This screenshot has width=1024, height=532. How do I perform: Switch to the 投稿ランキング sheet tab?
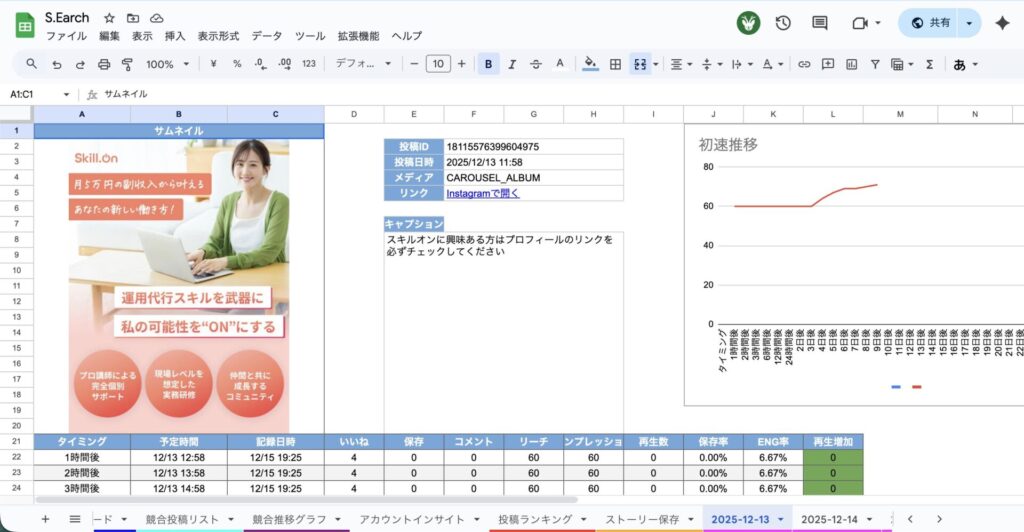pyautogui.click(x=535, y=519)
